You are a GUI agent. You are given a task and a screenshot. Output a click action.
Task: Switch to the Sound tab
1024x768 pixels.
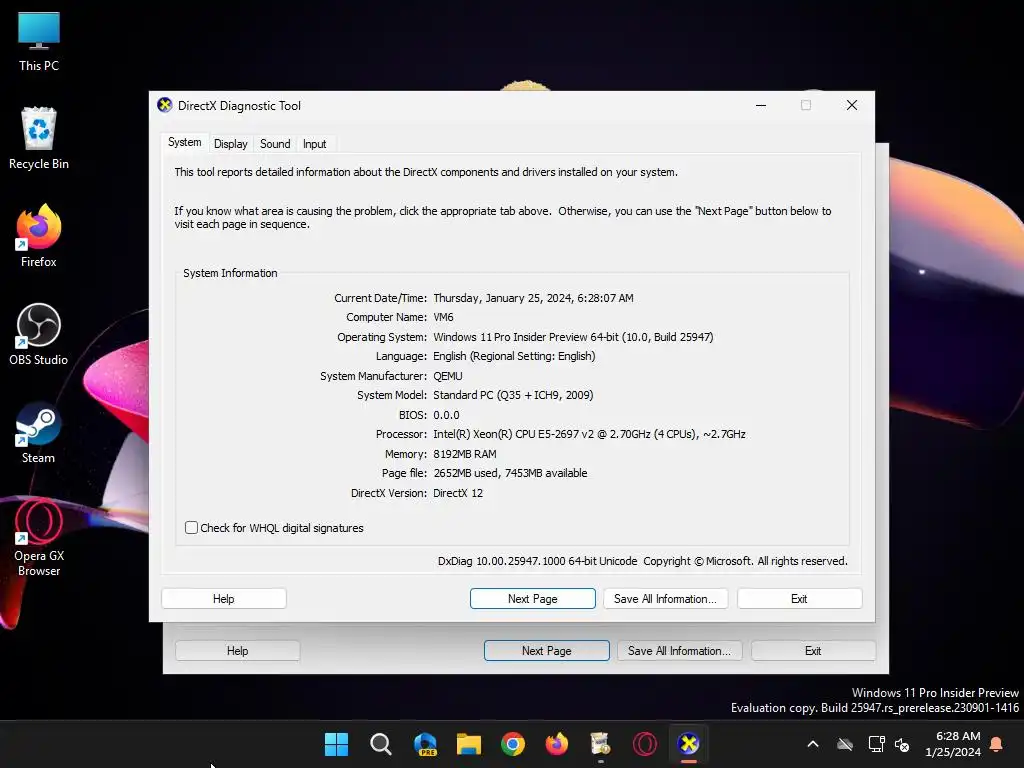point(275,144)
